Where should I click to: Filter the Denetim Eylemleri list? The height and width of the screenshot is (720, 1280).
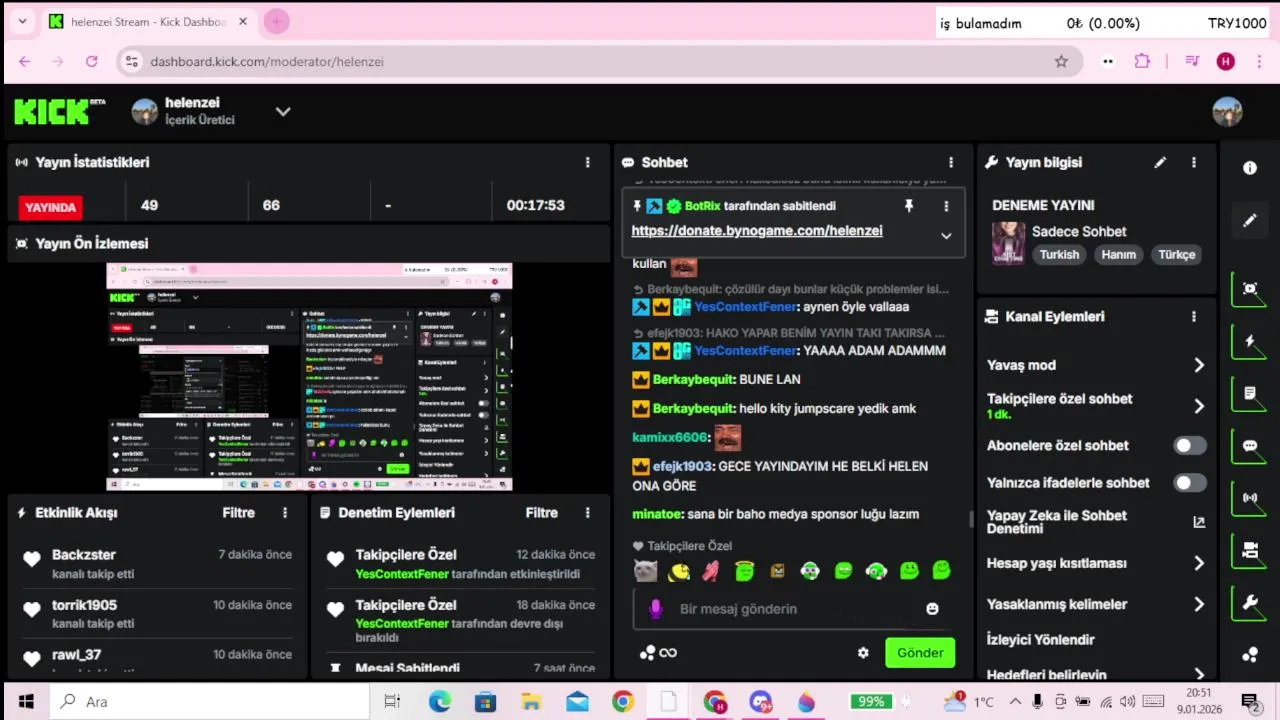pos(542,512)
